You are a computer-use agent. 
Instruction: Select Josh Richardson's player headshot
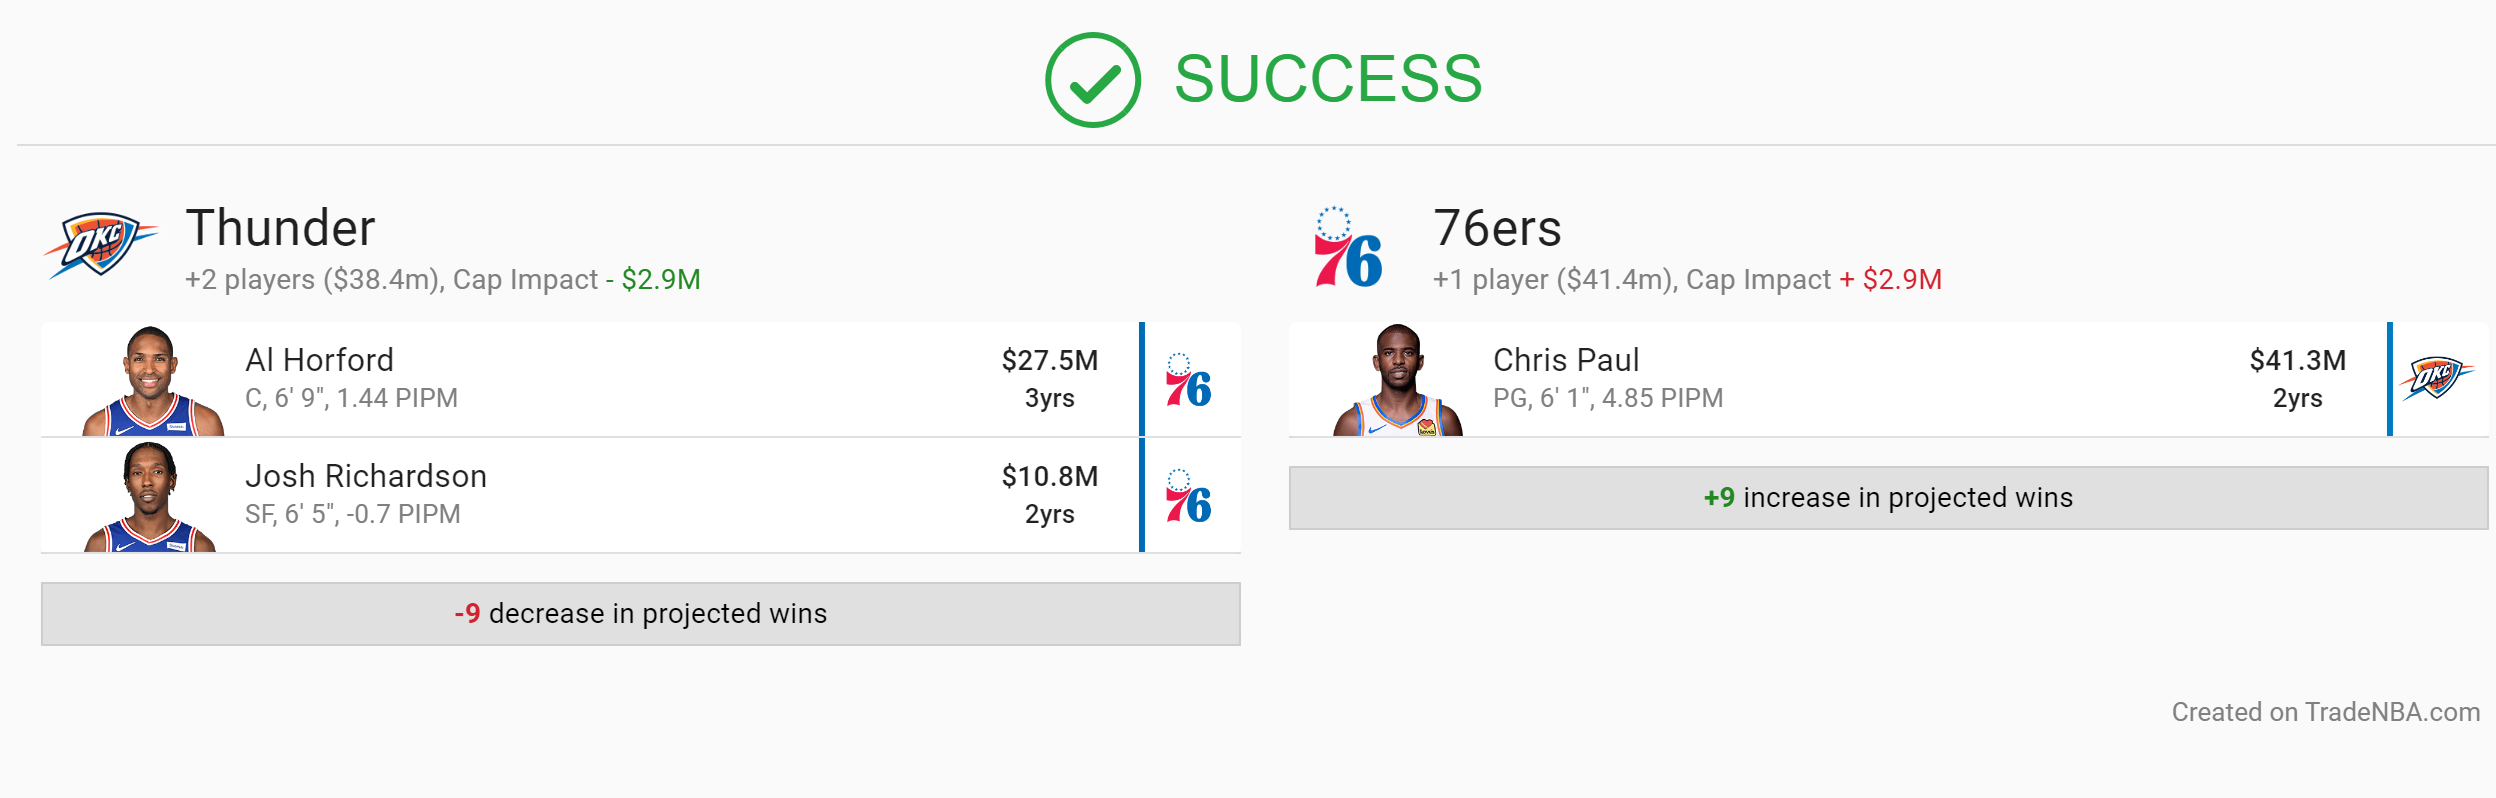(150, 497)
